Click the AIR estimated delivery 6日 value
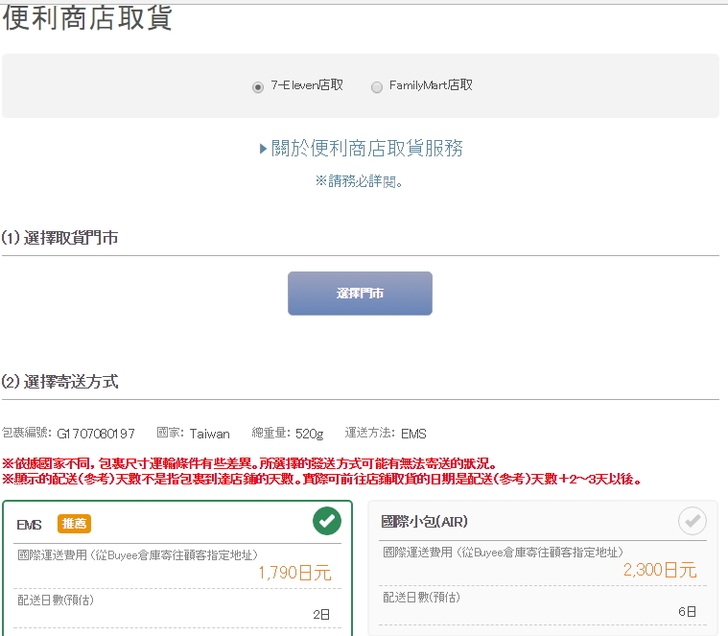The width and height of the screenshot is (728, 636). click(686, 611)
